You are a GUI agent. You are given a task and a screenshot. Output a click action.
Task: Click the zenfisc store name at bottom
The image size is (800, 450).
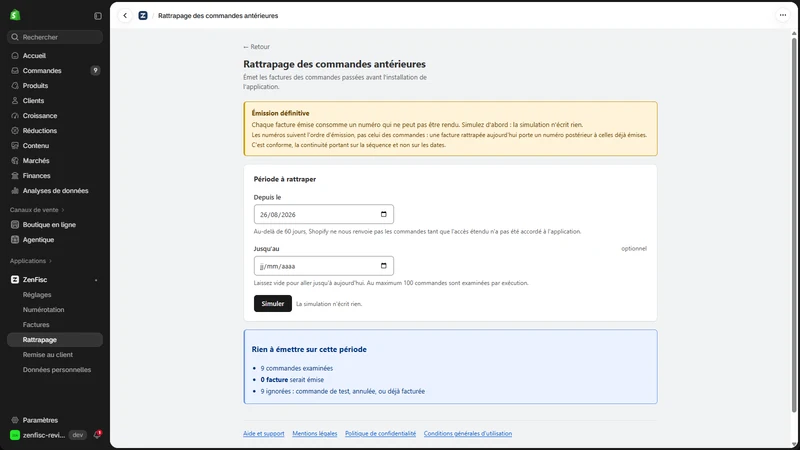pos(44,435)
